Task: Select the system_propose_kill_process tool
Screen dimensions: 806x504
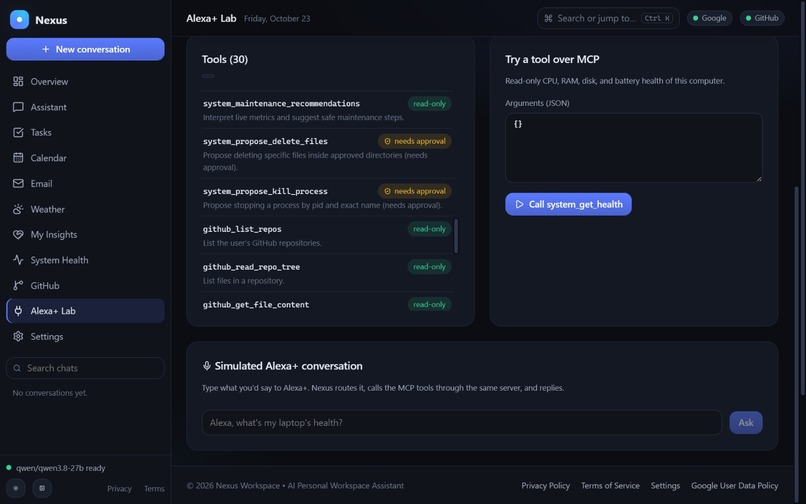Action: [x=327, y=197]
